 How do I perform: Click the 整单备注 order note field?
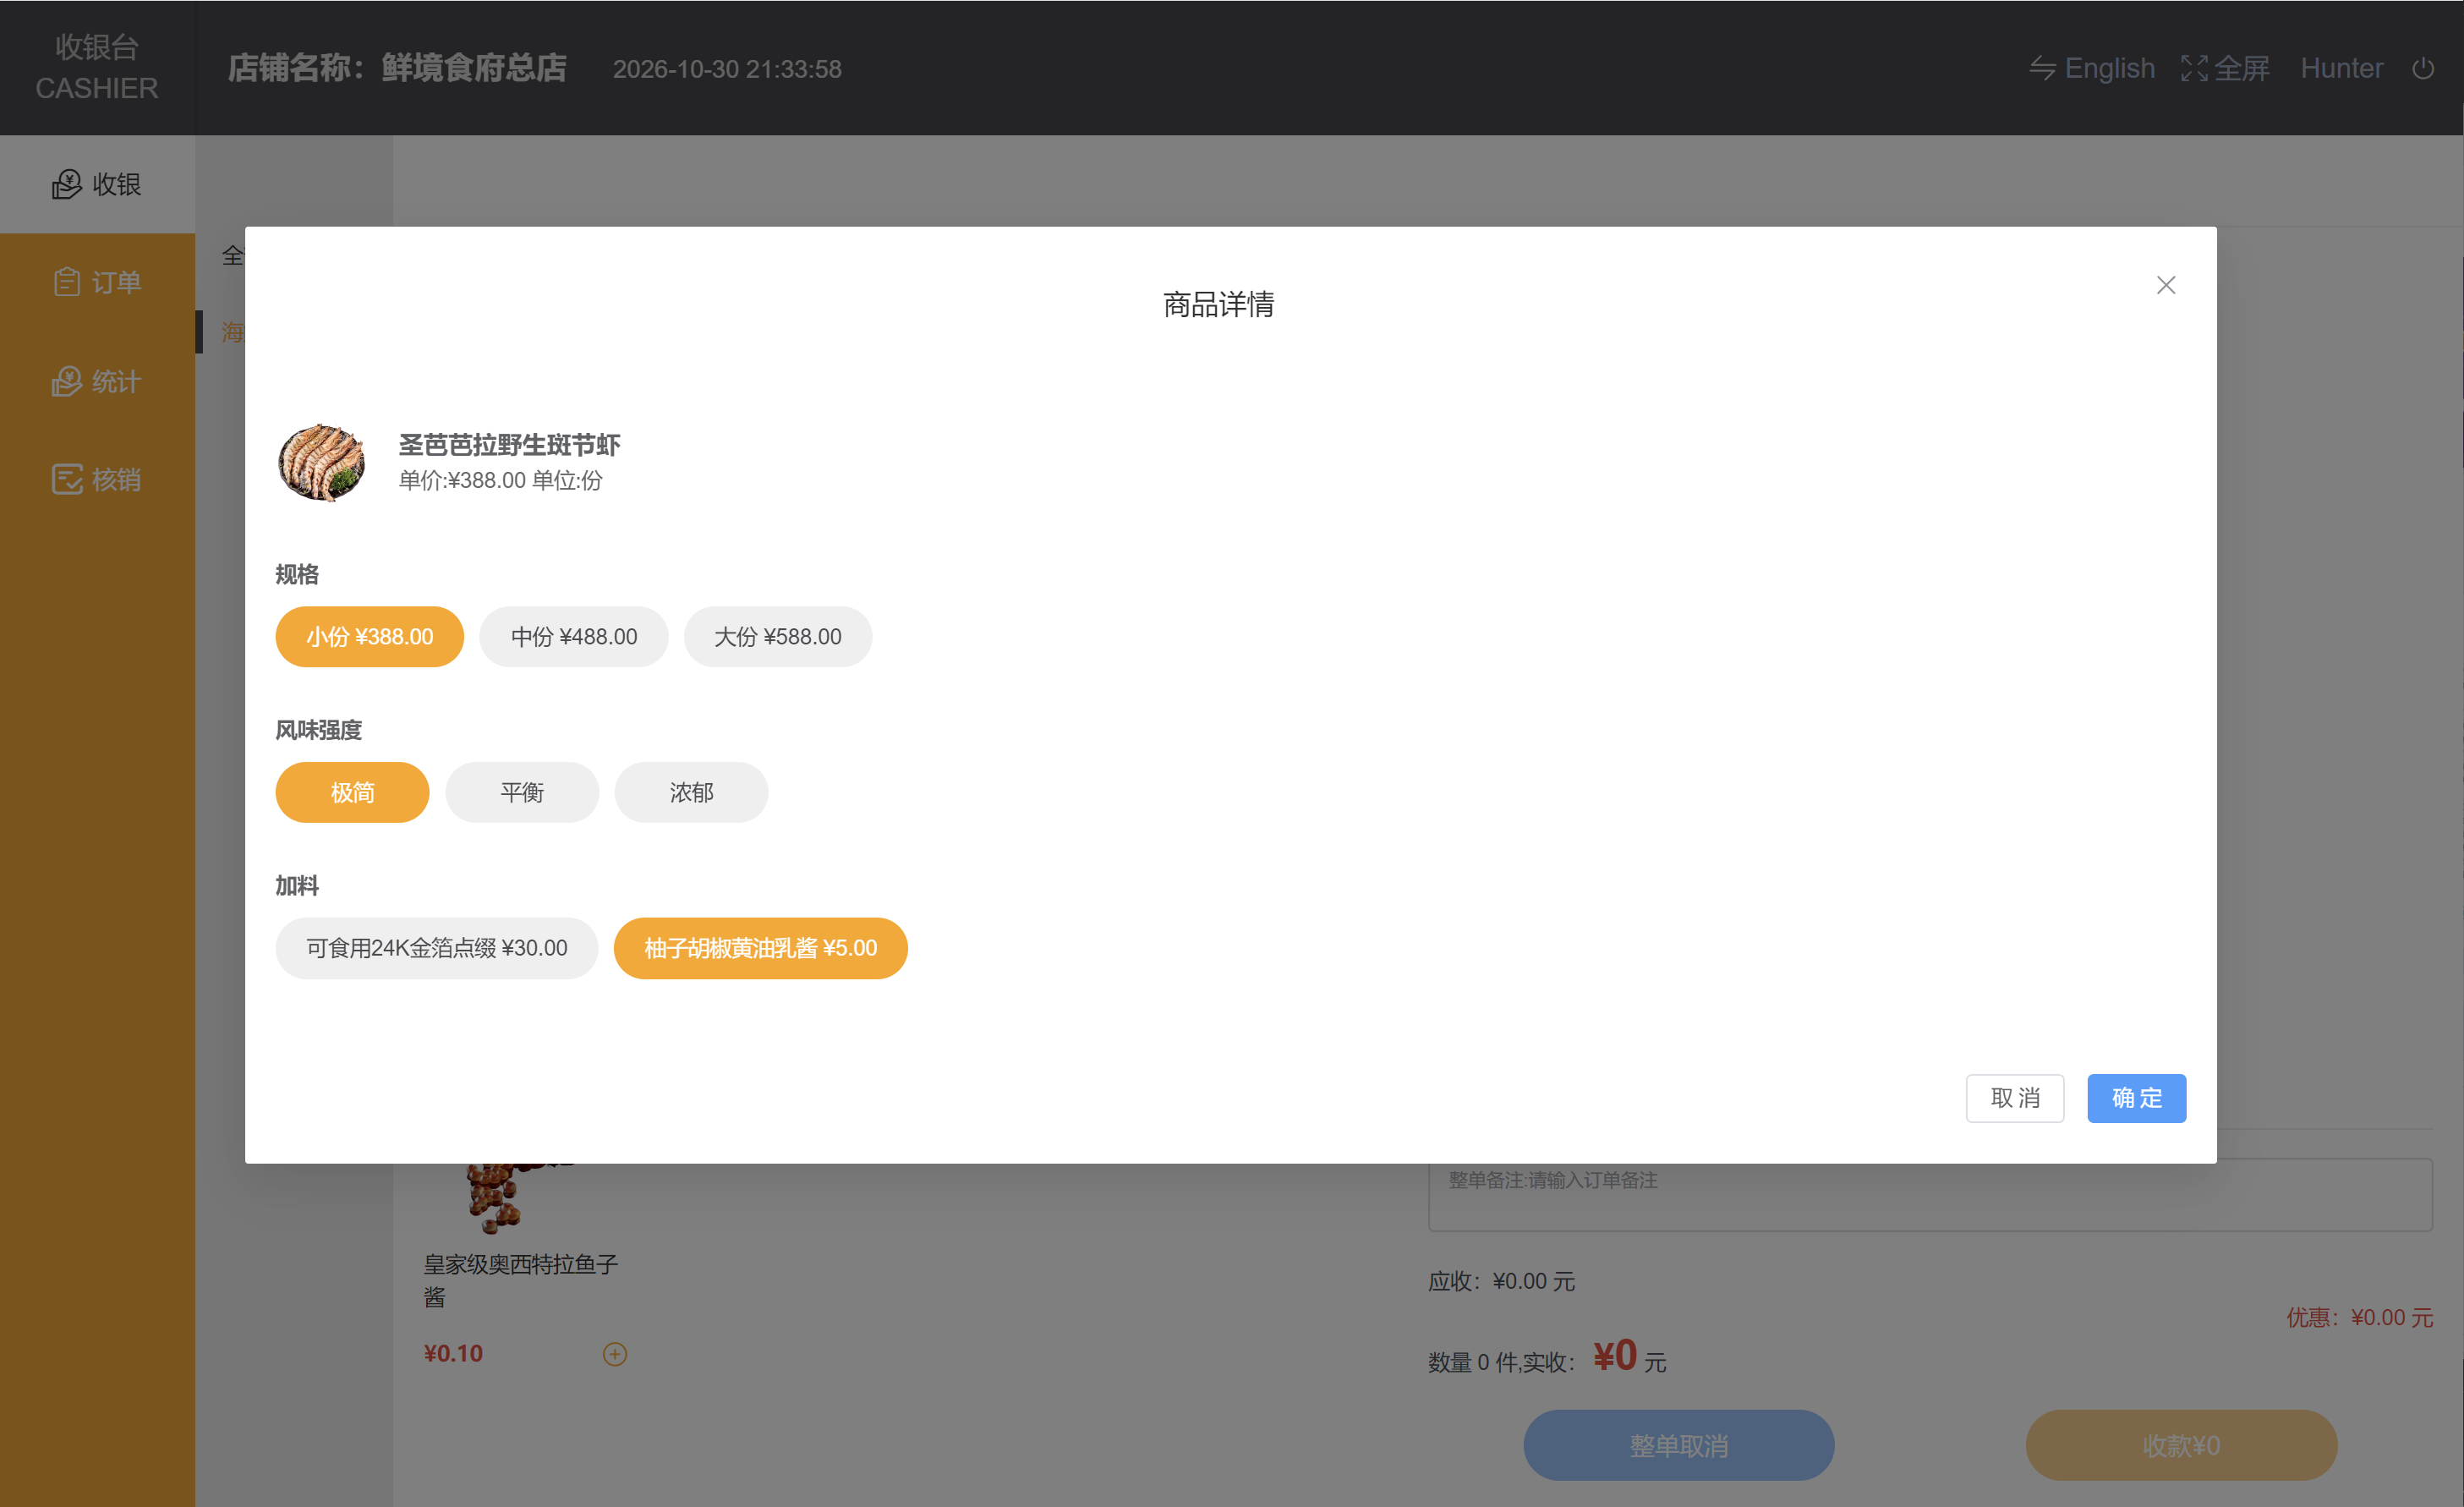[x=1929, y=1194]
